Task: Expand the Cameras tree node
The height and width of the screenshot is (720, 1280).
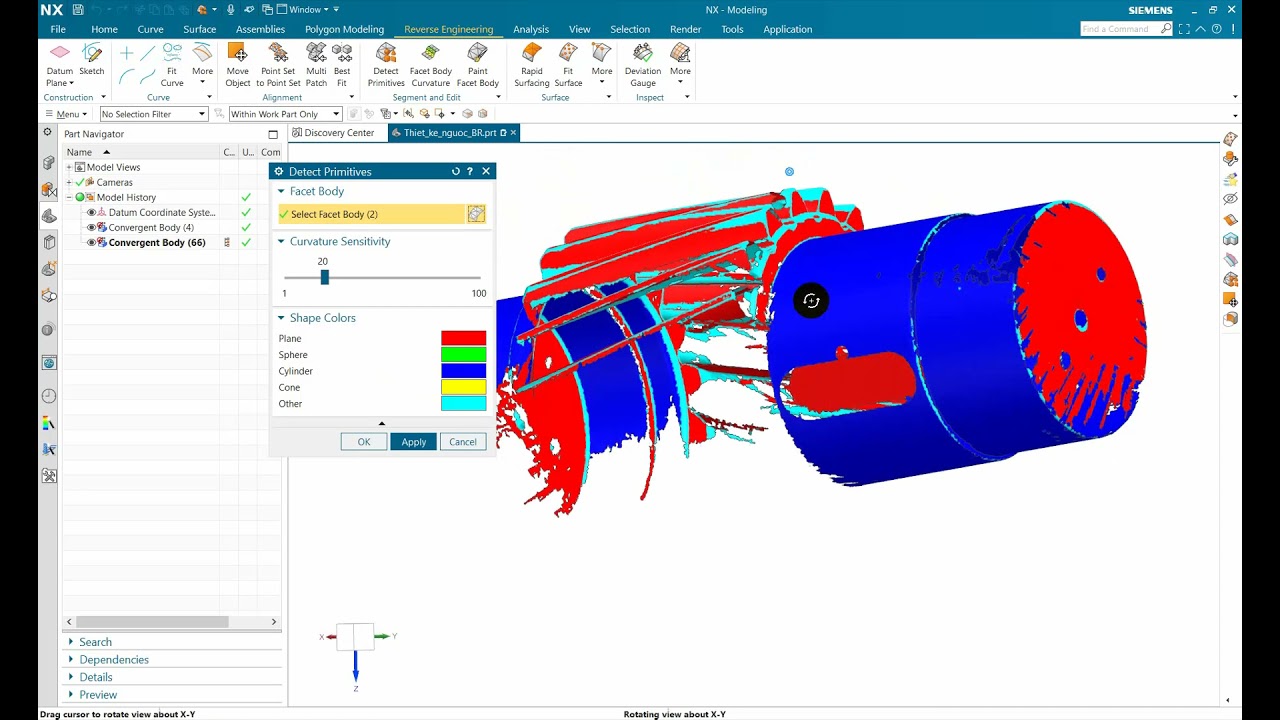Action: 69,182
